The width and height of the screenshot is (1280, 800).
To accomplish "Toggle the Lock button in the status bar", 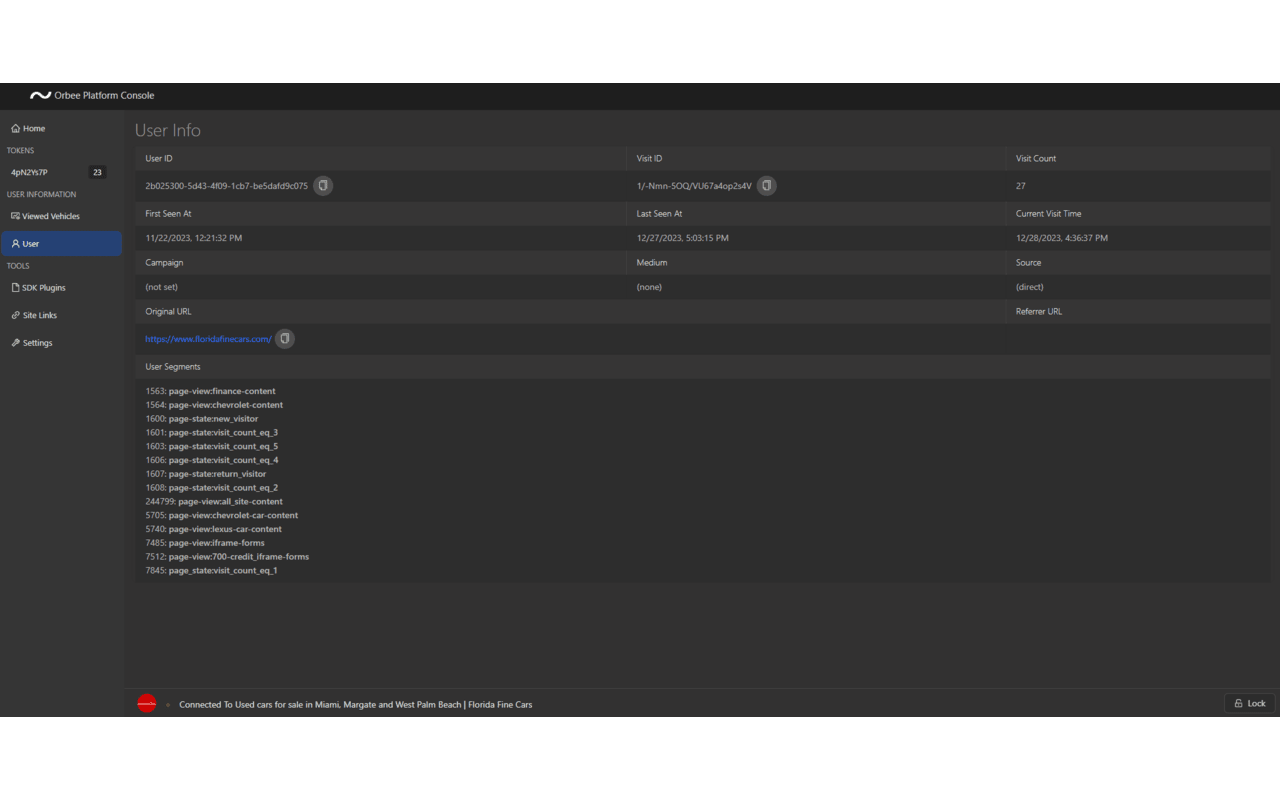I will (1249, 703).
